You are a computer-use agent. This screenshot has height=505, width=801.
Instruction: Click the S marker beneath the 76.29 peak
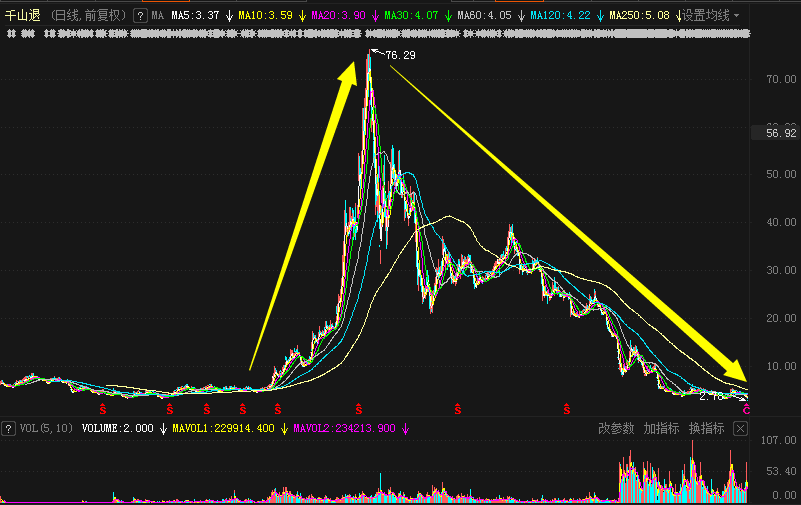[359, 409]
